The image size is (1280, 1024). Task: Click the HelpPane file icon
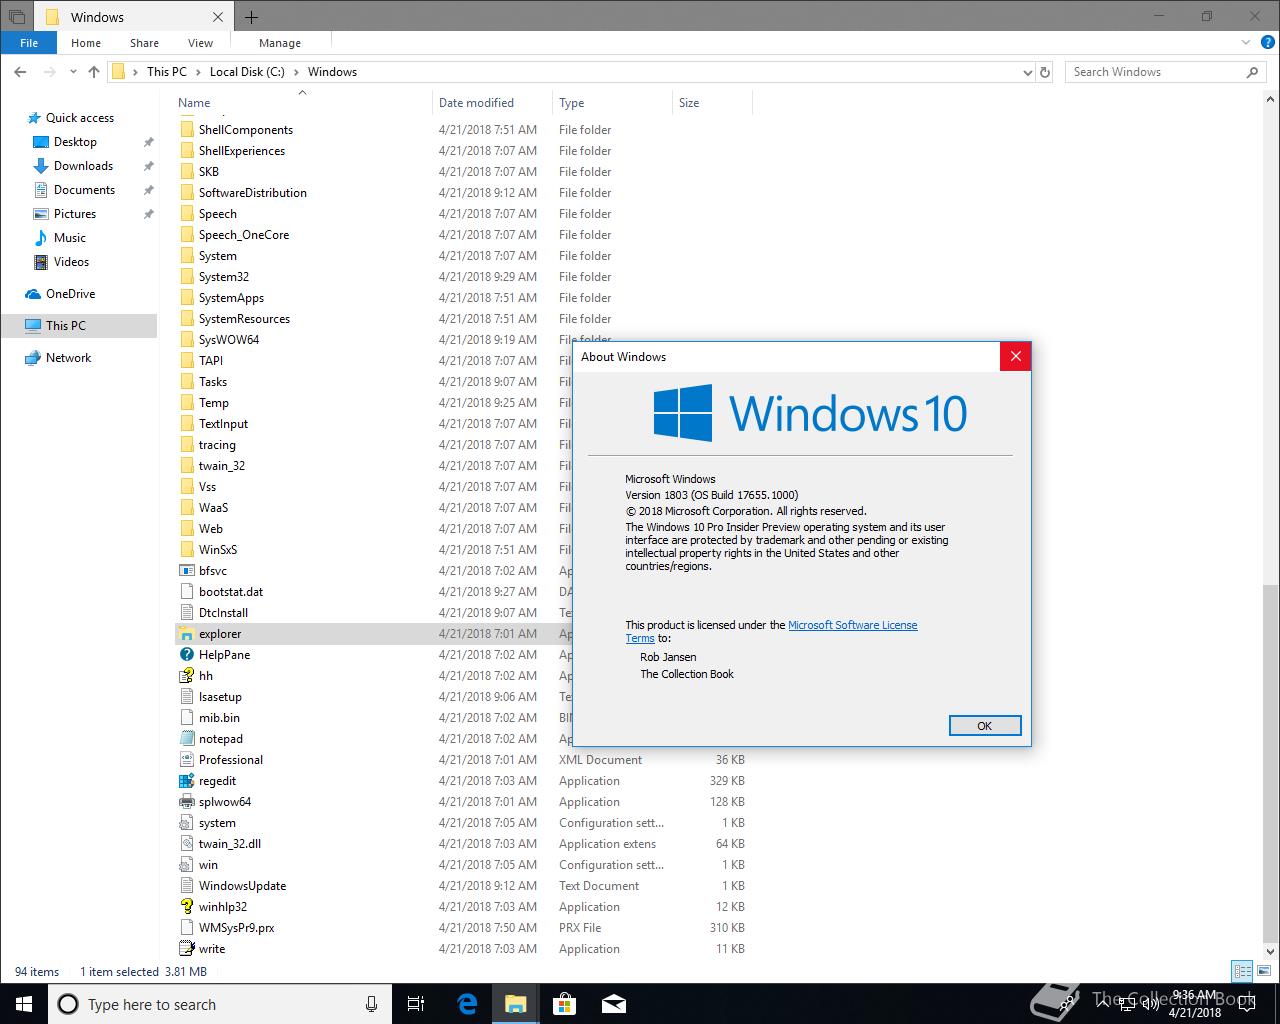(186, 655)
